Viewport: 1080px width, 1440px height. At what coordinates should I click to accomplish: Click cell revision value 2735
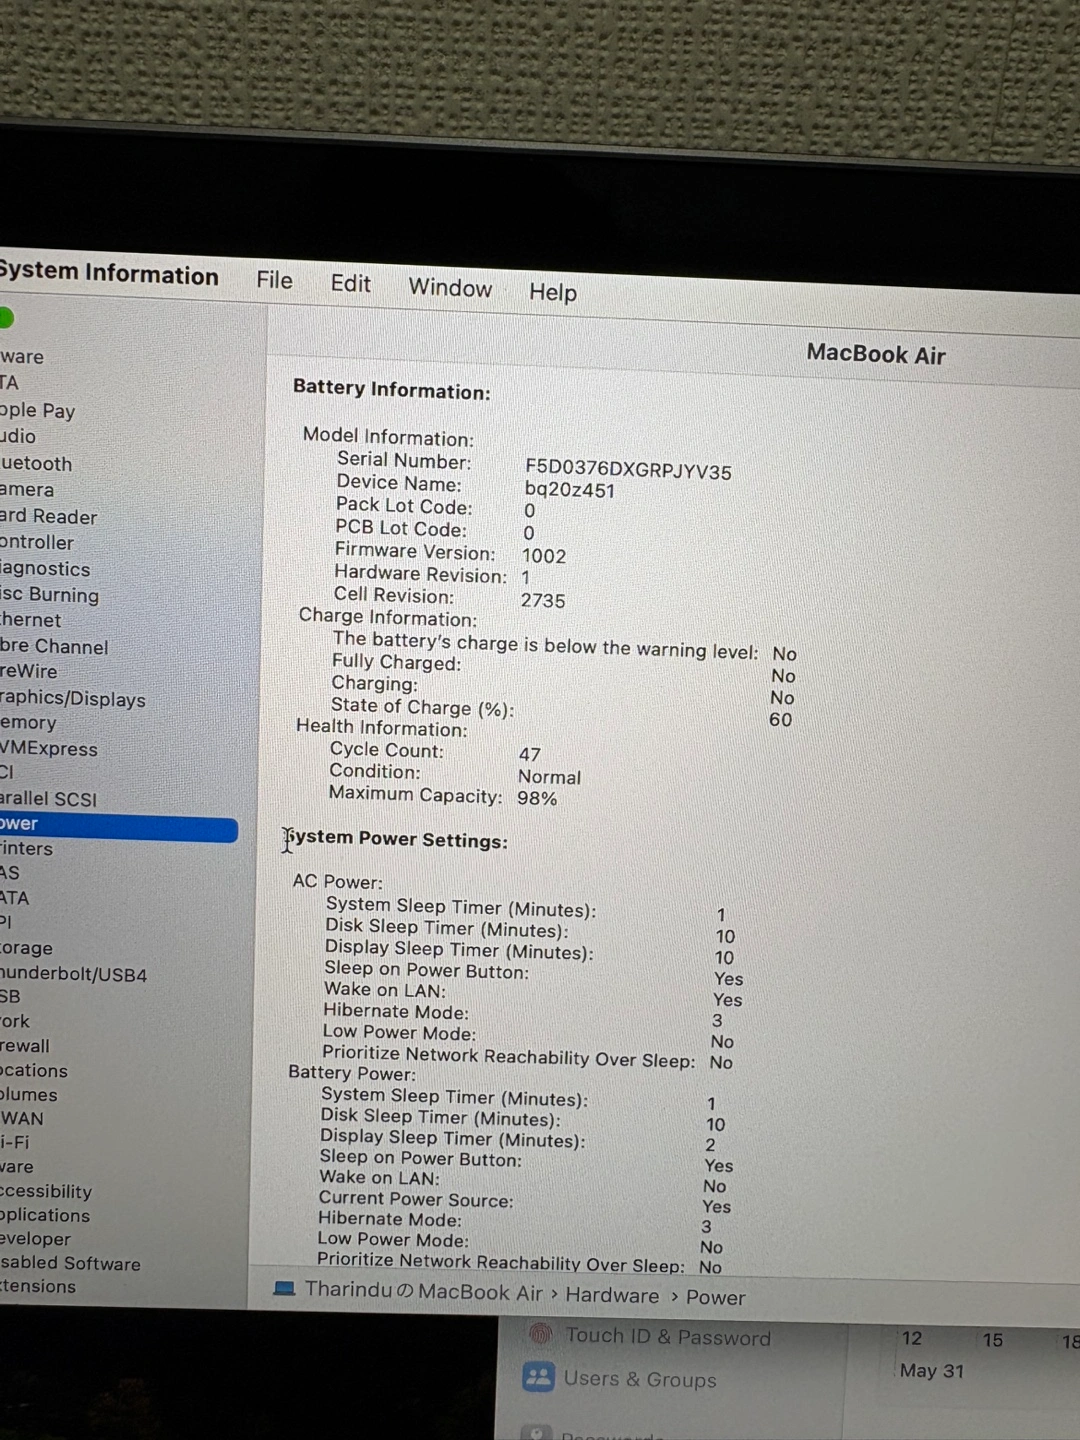pyautogui.click(x=543, y=600)
